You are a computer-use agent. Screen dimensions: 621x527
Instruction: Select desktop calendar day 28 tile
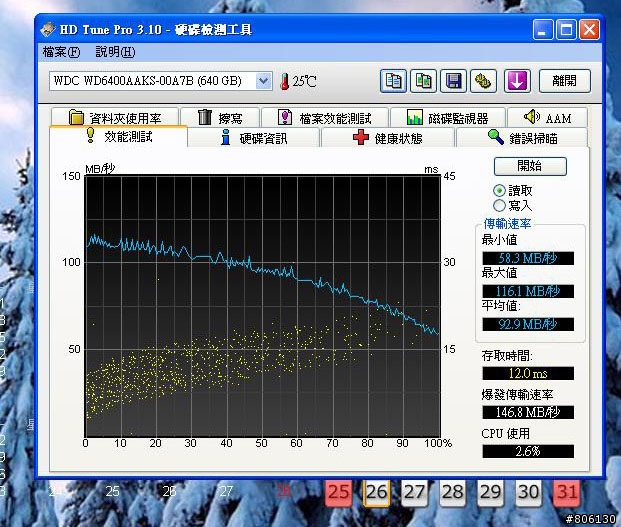(x=453, y=492)
